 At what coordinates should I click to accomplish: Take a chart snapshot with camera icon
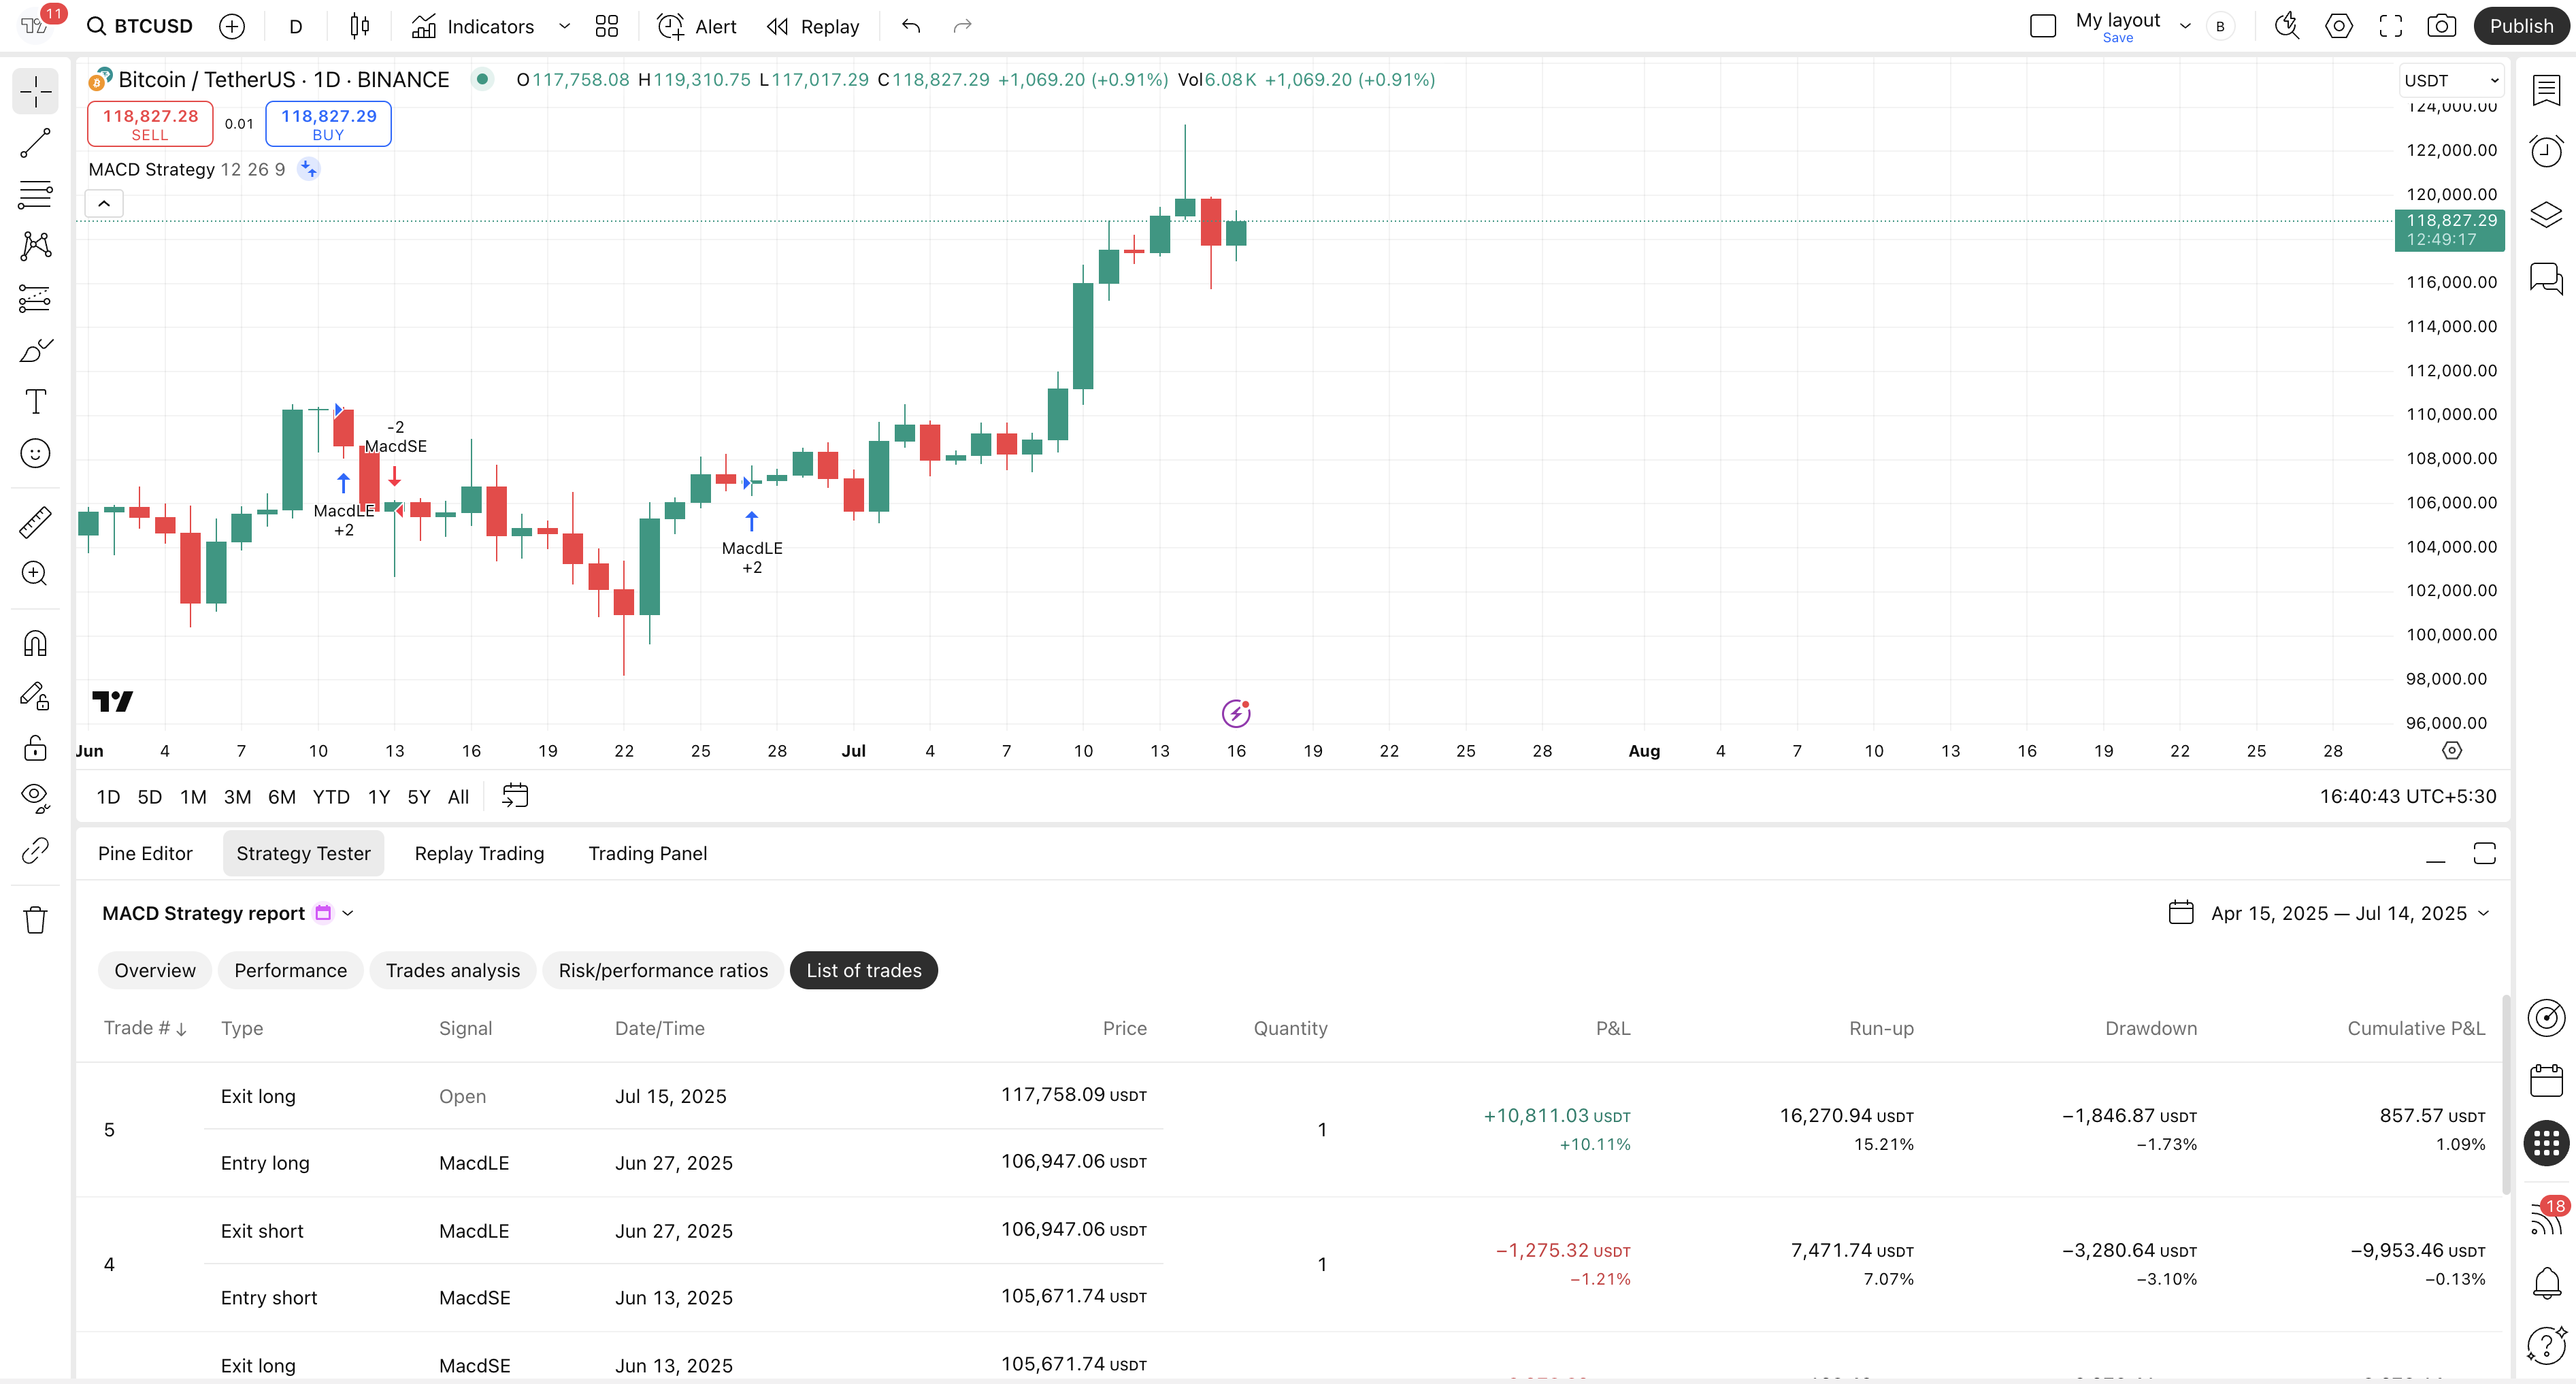point(2441,26)
